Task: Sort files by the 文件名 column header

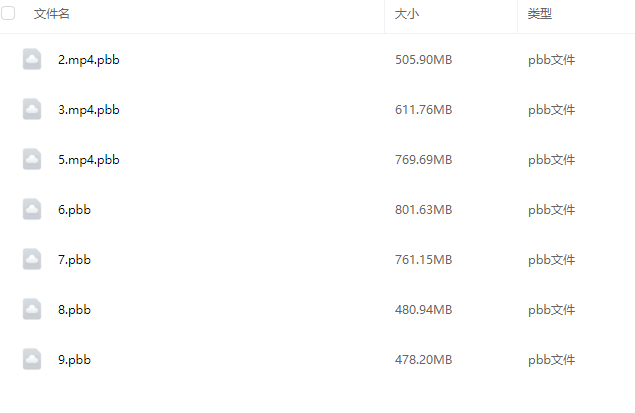Action: [x=52, y=14]
